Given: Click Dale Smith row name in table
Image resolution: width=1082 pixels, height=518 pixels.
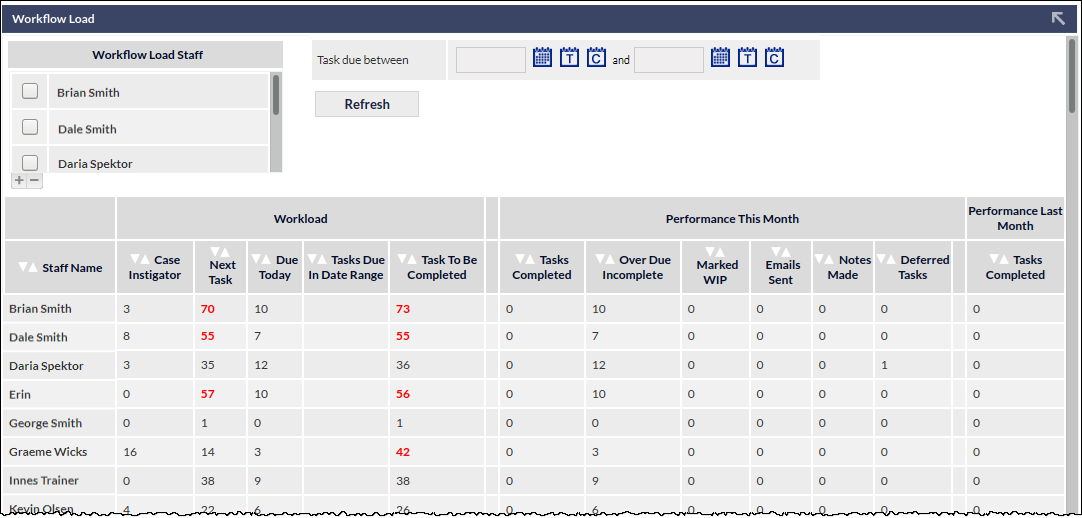Looking at the screenshot, I should [38, 337].
